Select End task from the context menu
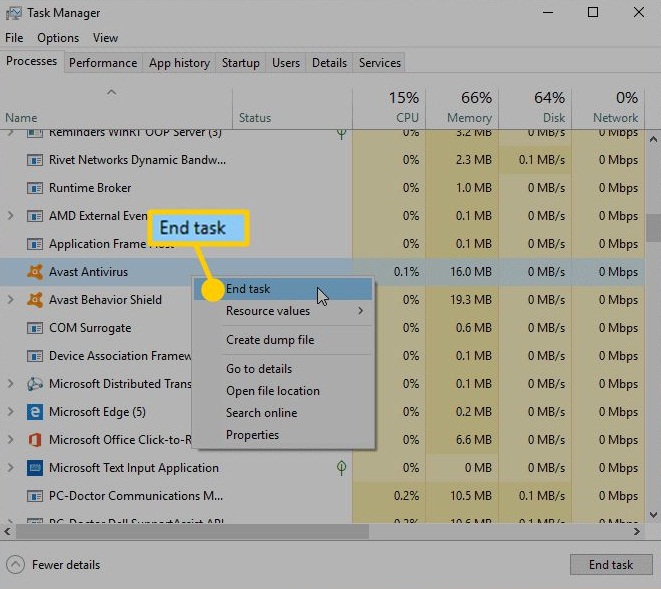The image size is (661, 589). 248,289
